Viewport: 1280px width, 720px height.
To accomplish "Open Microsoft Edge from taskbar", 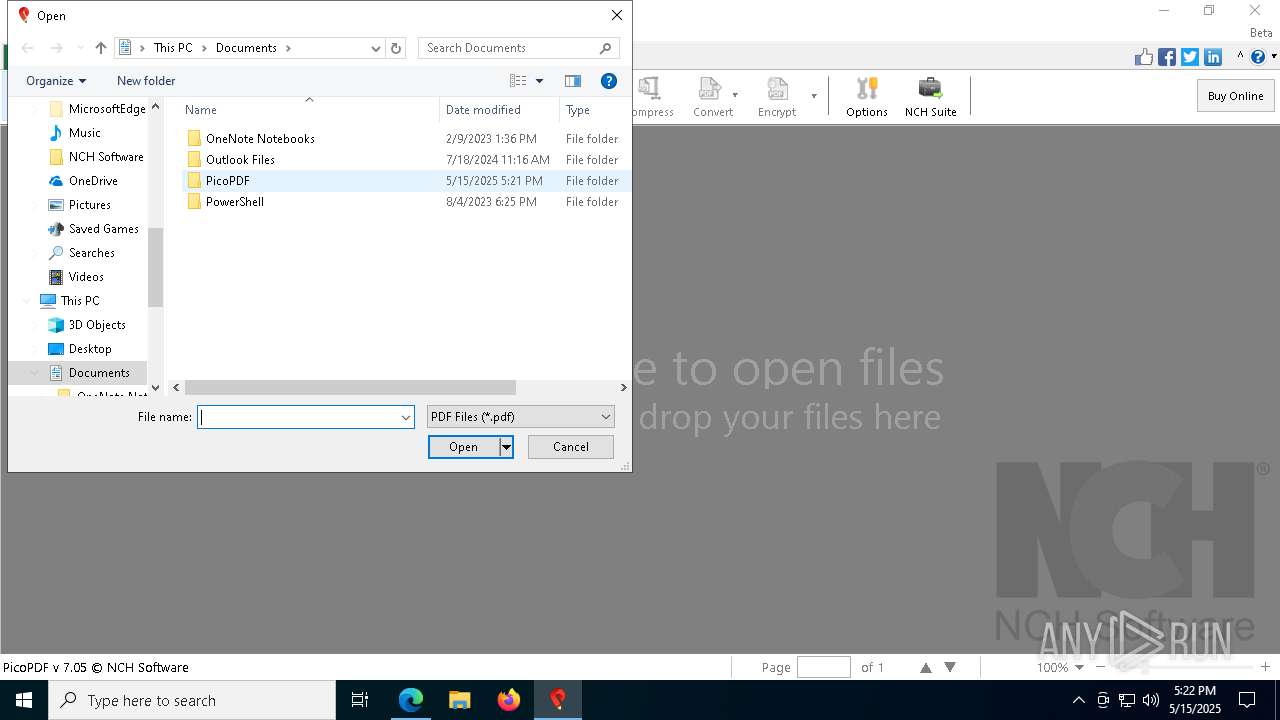I will point(411,700).
